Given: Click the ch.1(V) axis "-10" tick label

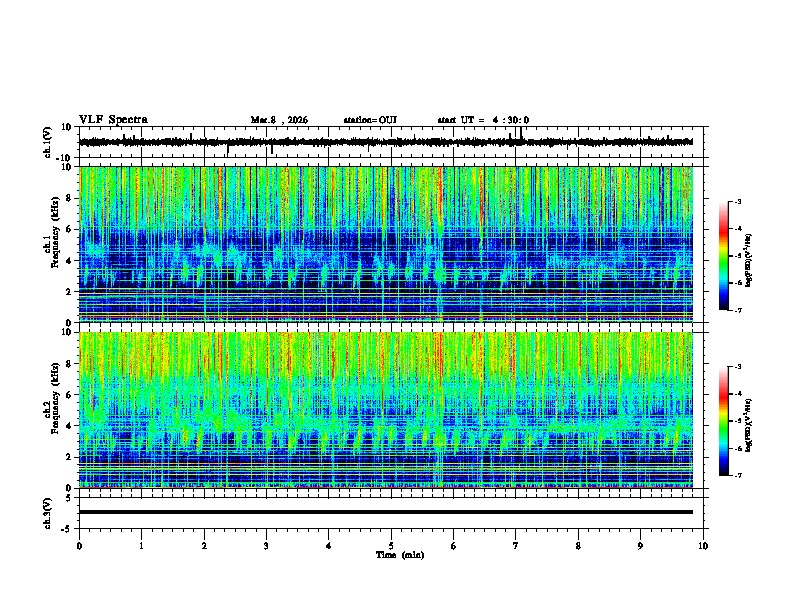Looking at the screenshot, I should coord(65,158).
